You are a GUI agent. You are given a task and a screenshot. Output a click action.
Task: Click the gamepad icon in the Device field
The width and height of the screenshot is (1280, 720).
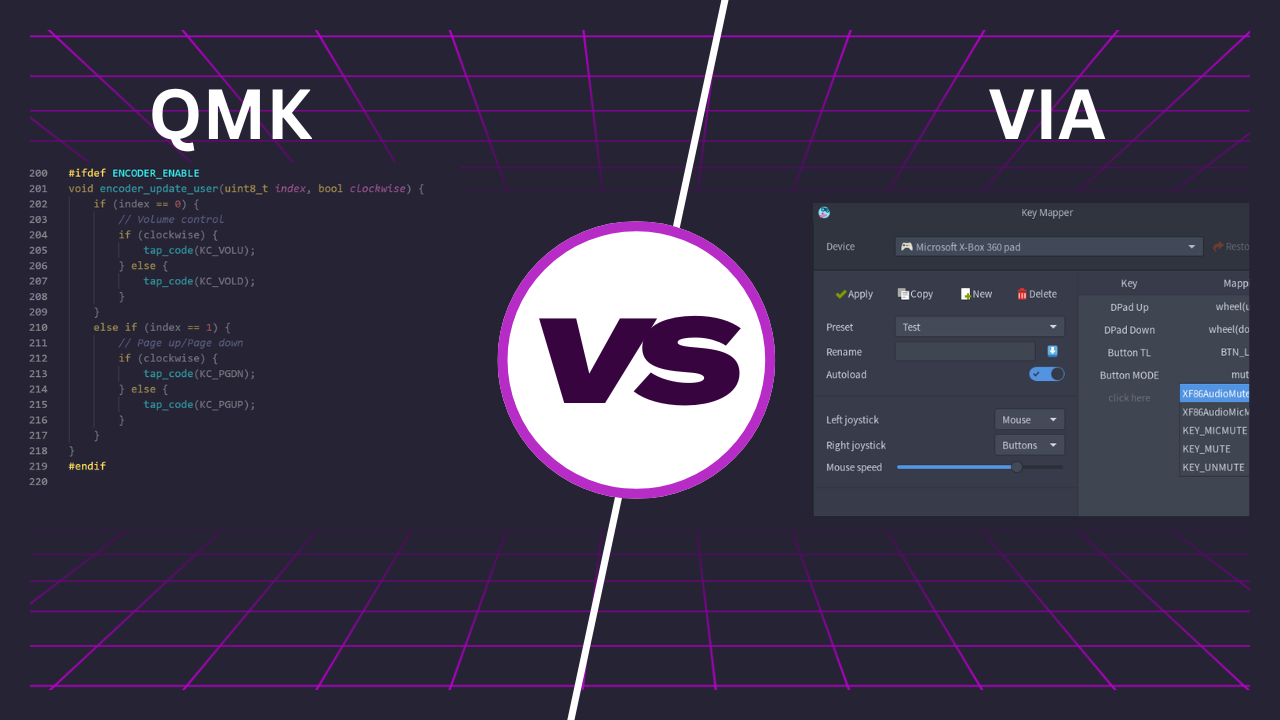point(906,246)
